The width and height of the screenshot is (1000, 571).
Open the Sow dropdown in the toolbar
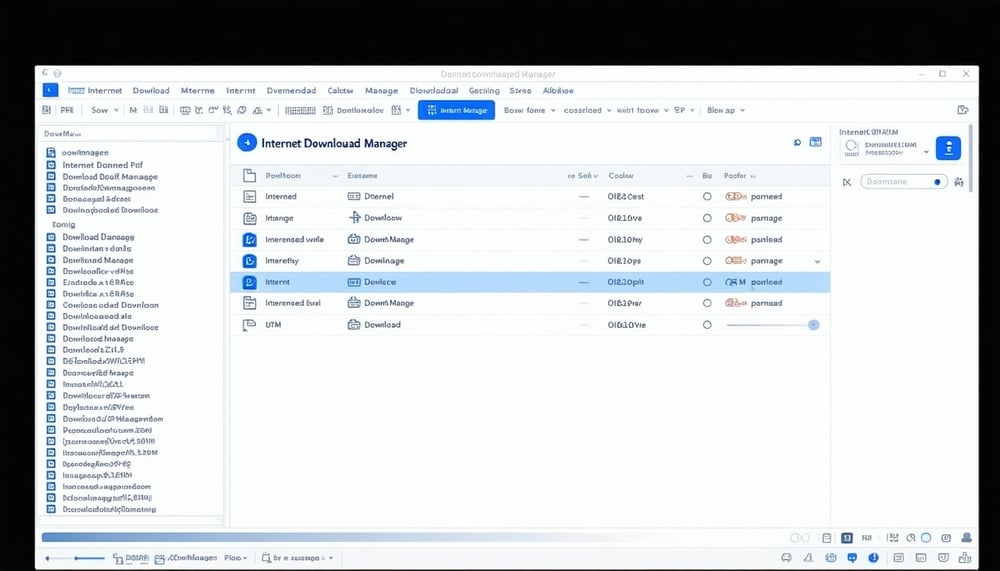[x=104, y=110]
